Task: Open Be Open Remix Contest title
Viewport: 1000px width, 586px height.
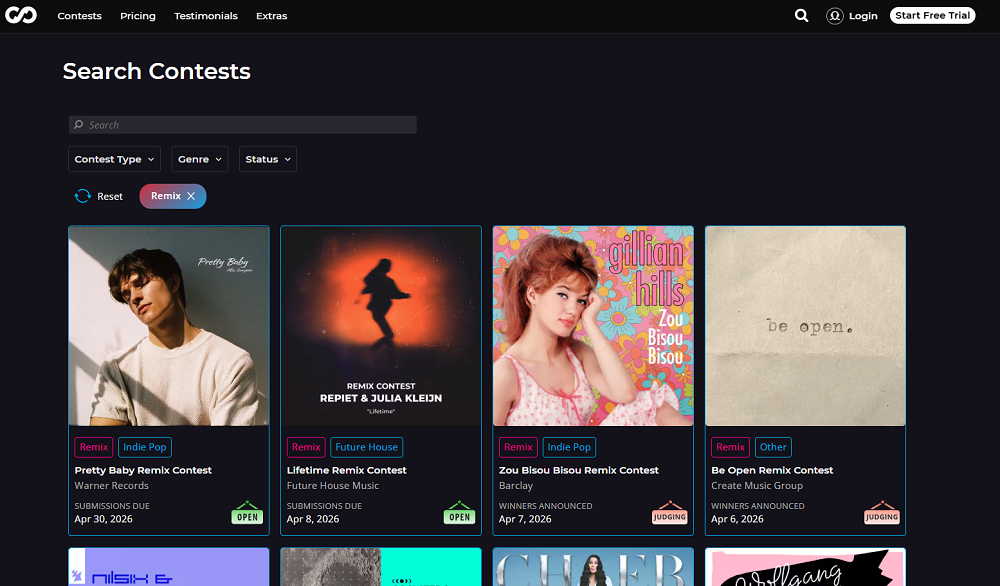Action: 772,471
